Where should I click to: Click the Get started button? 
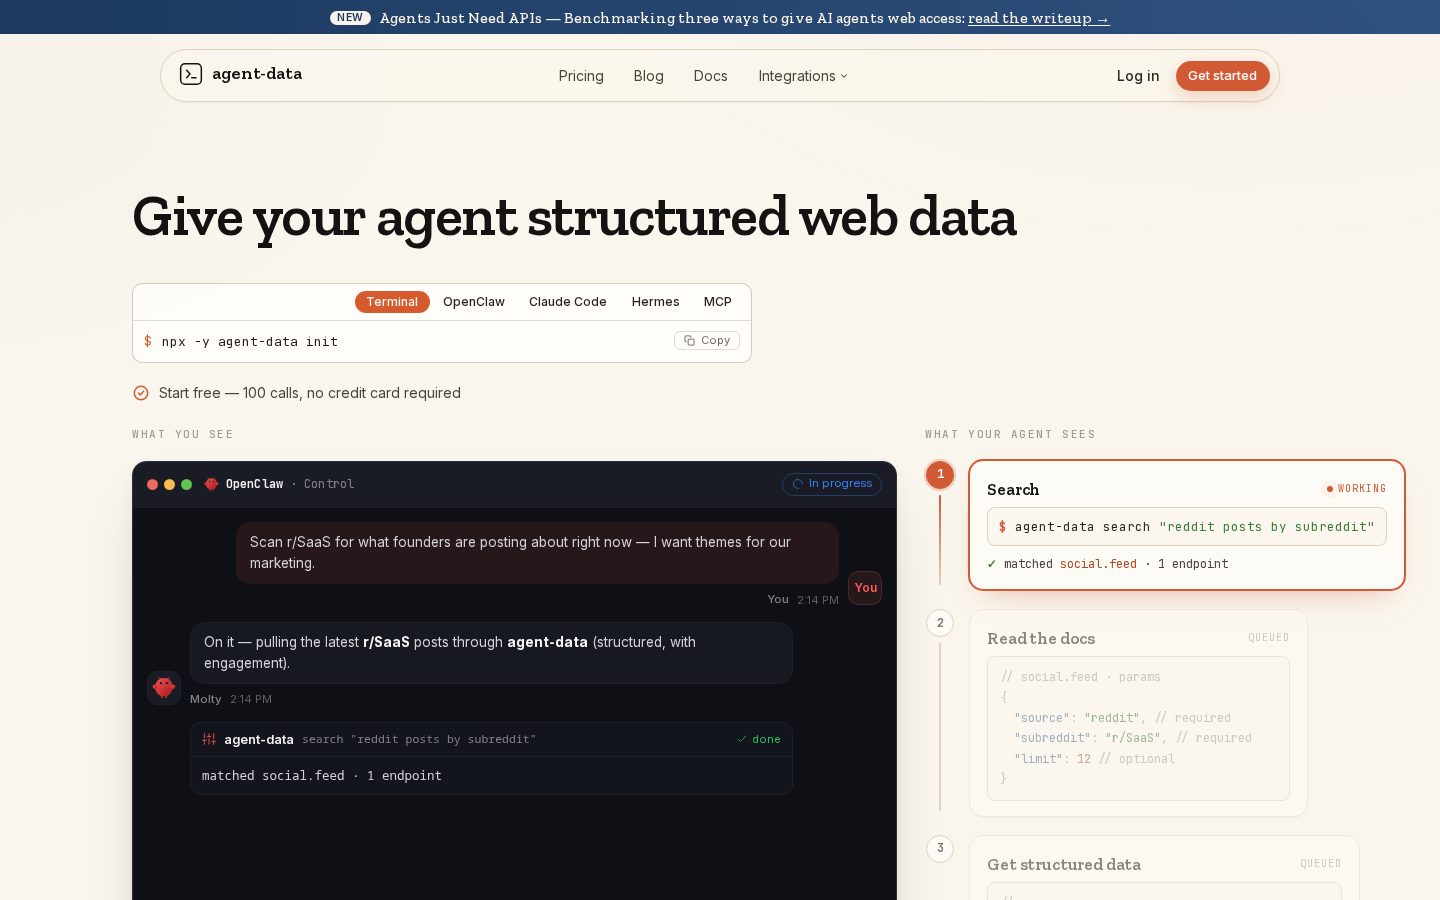1222,76
